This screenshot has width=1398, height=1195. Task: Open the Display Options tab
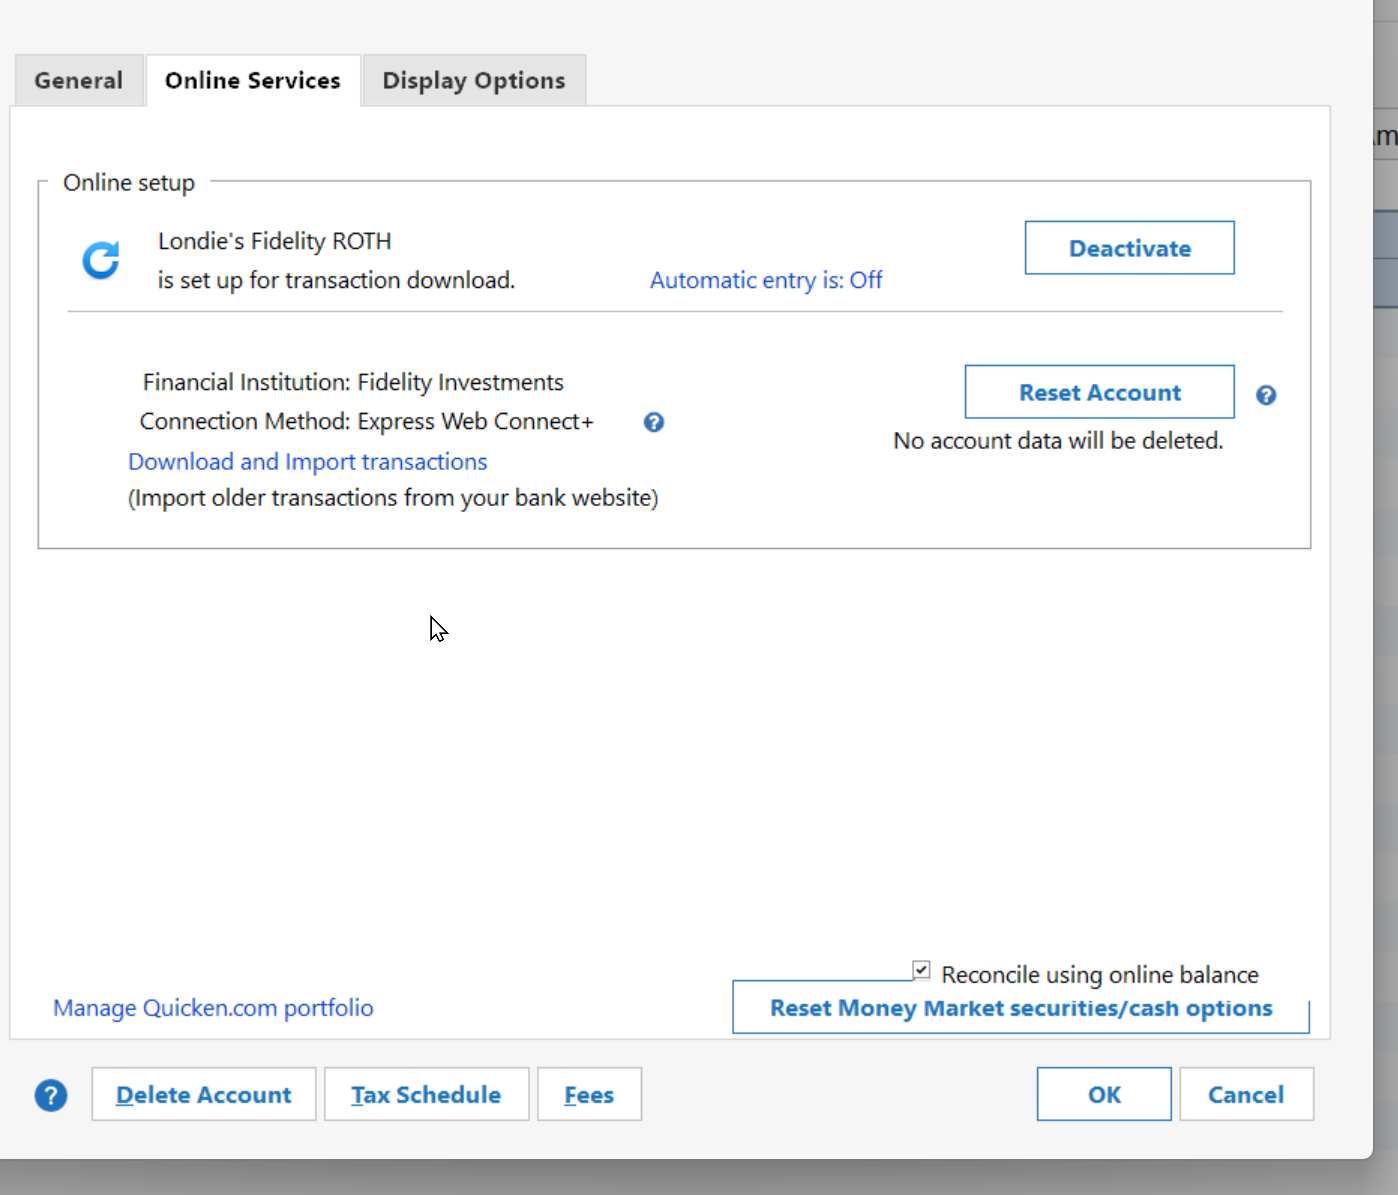pyautogui.click(x=474, y=80)
